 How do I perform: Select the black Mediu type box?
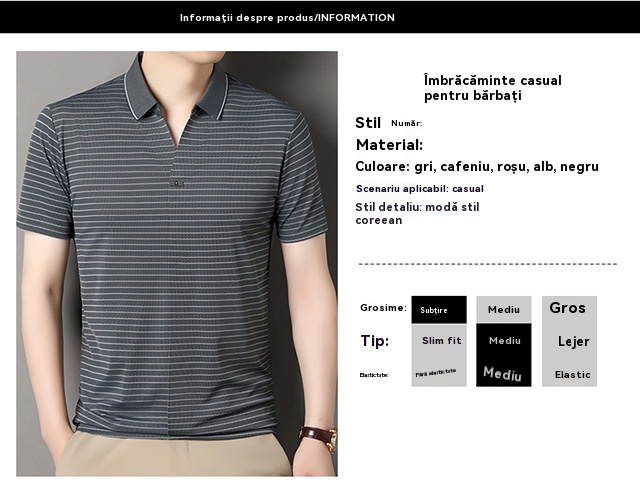coord(503,341)
